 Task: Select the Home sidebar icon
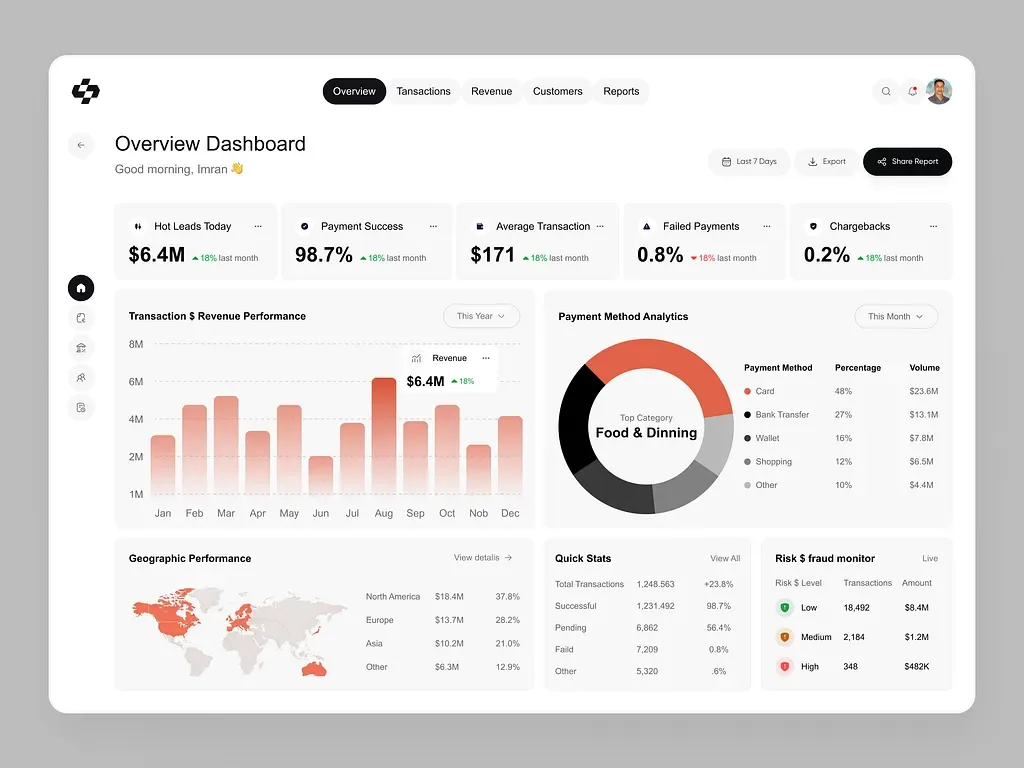[81, 288]
